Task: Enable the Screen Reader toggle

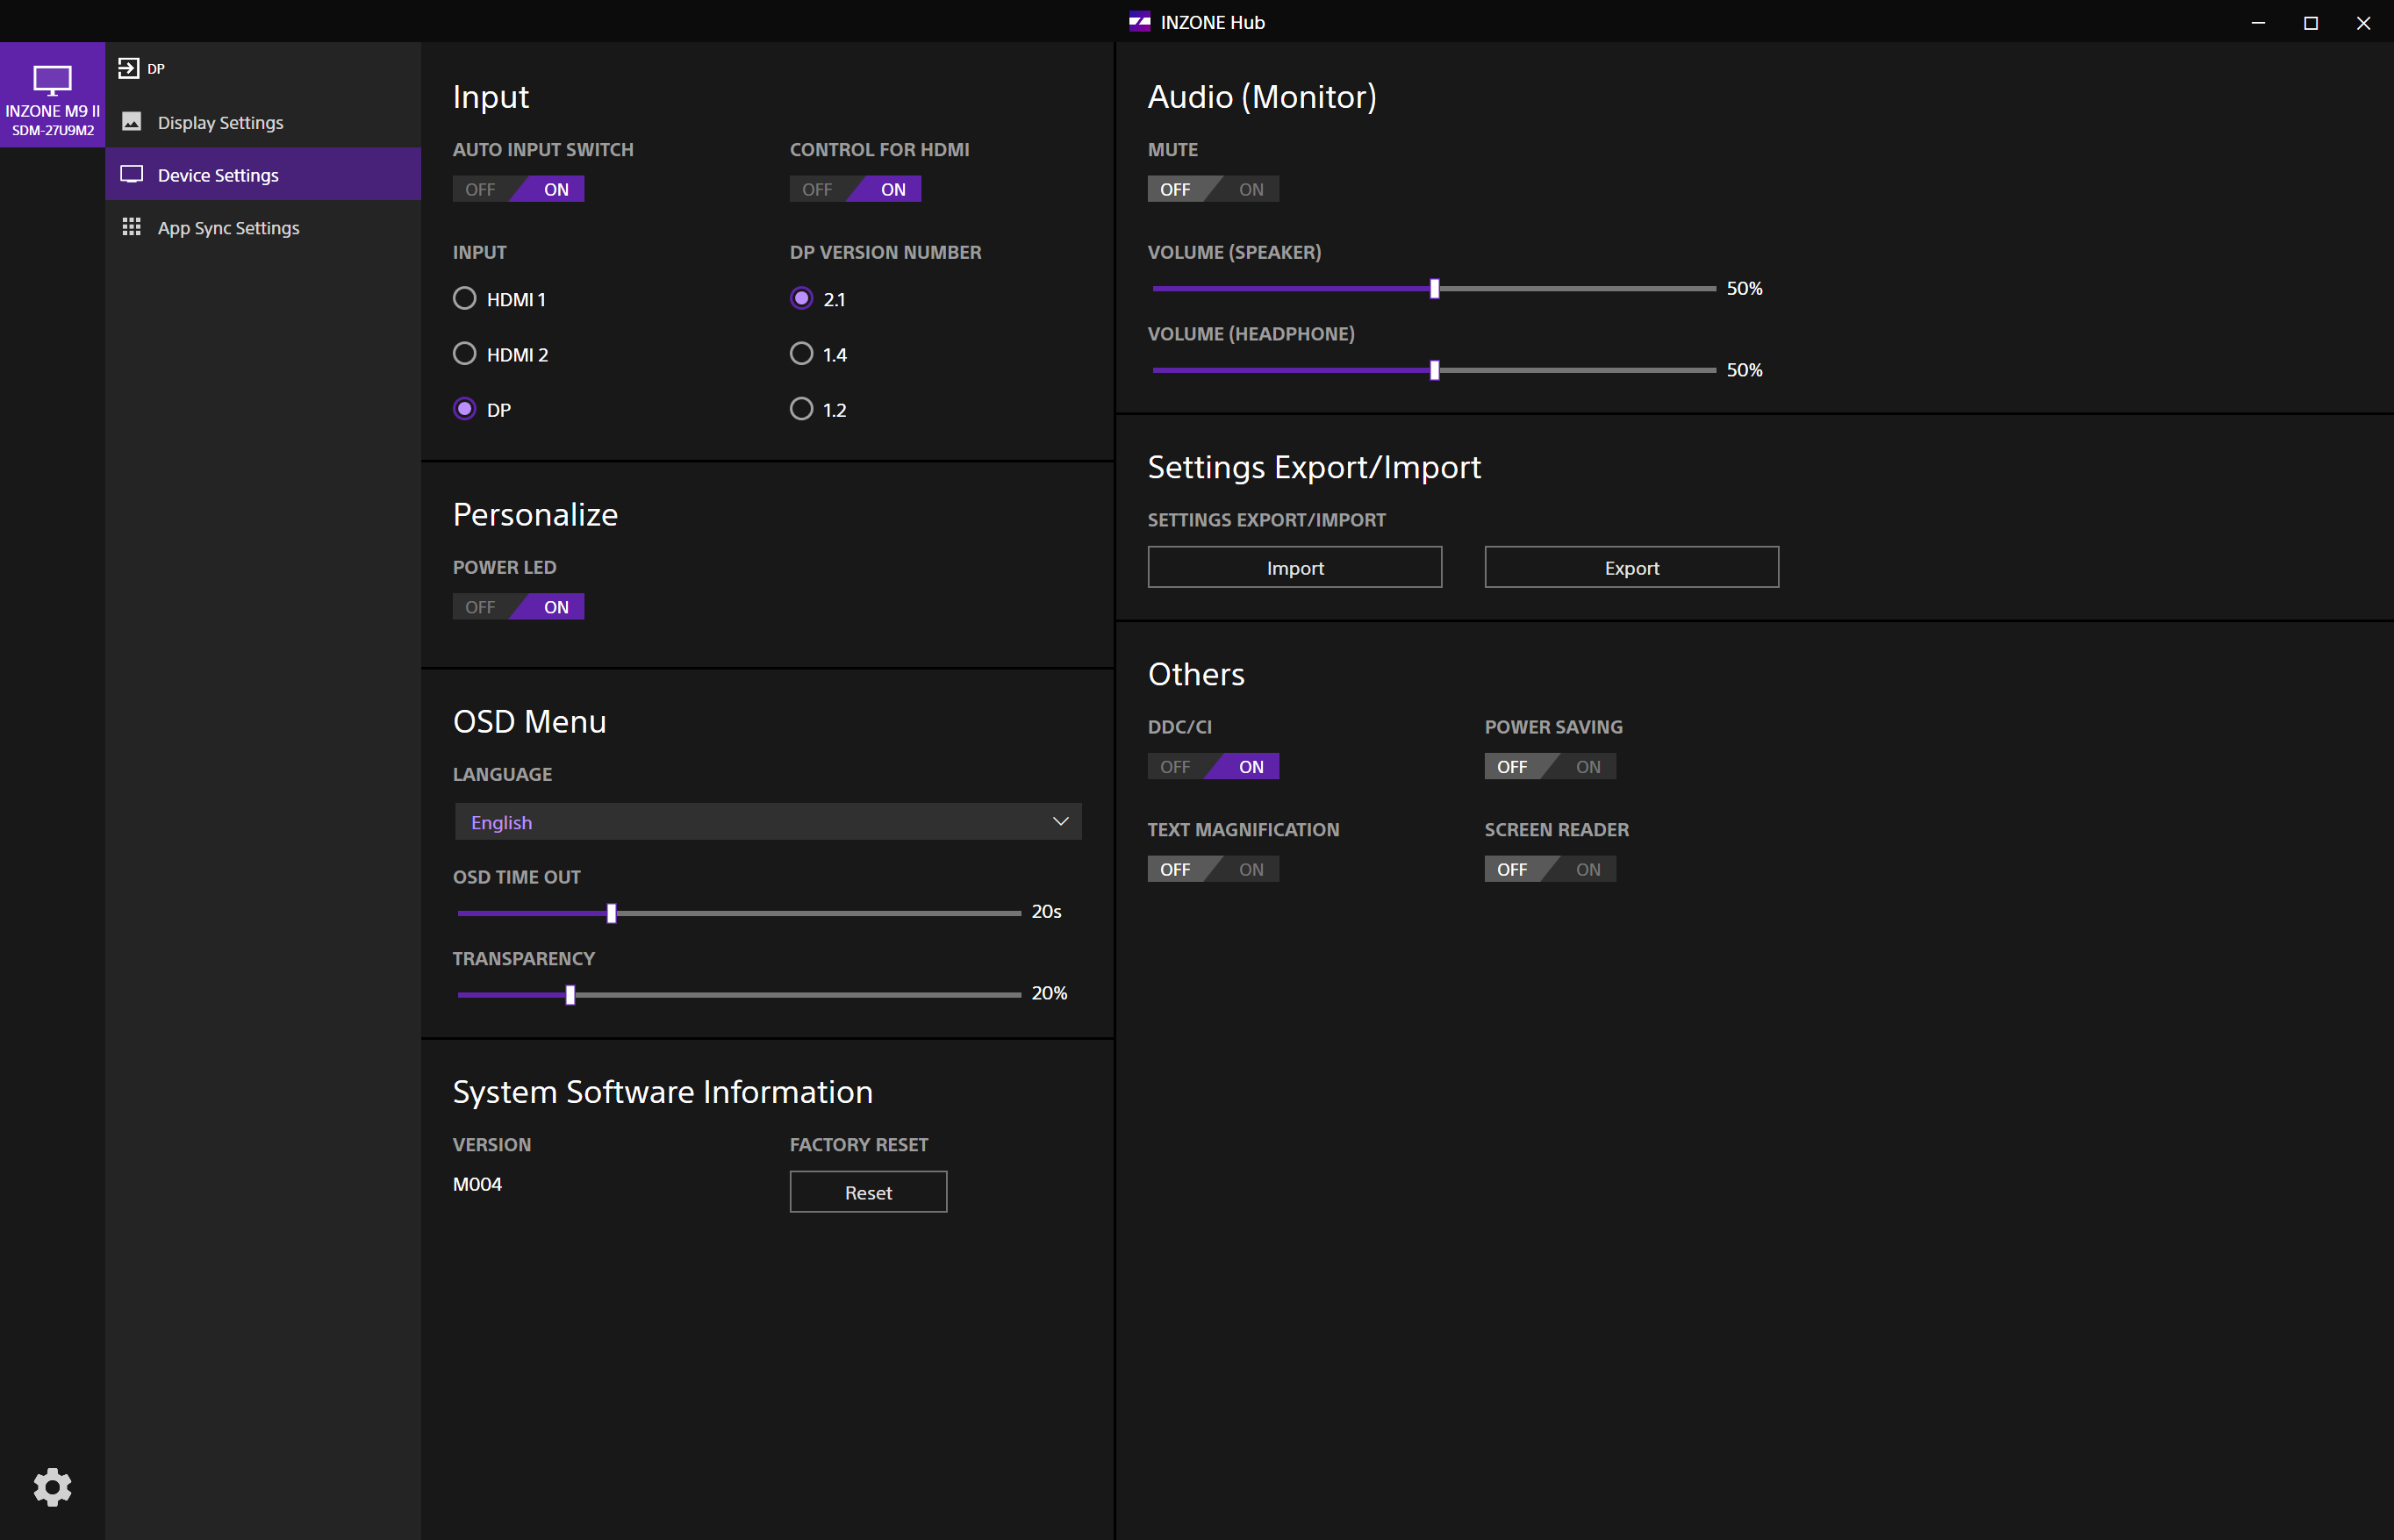Action: pyautogui.click(x=1550, y=869)
